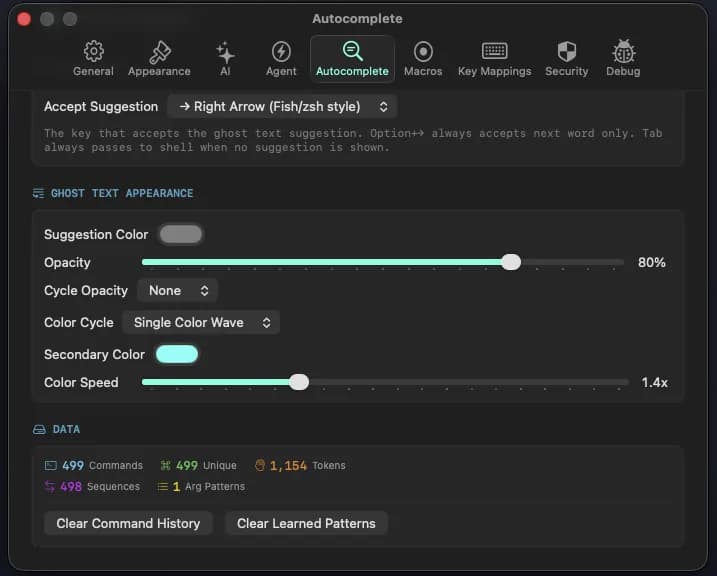This screenshot has width=717, height=576.
Task: Click the Commands terminal icon
Action: click(50, 465)
